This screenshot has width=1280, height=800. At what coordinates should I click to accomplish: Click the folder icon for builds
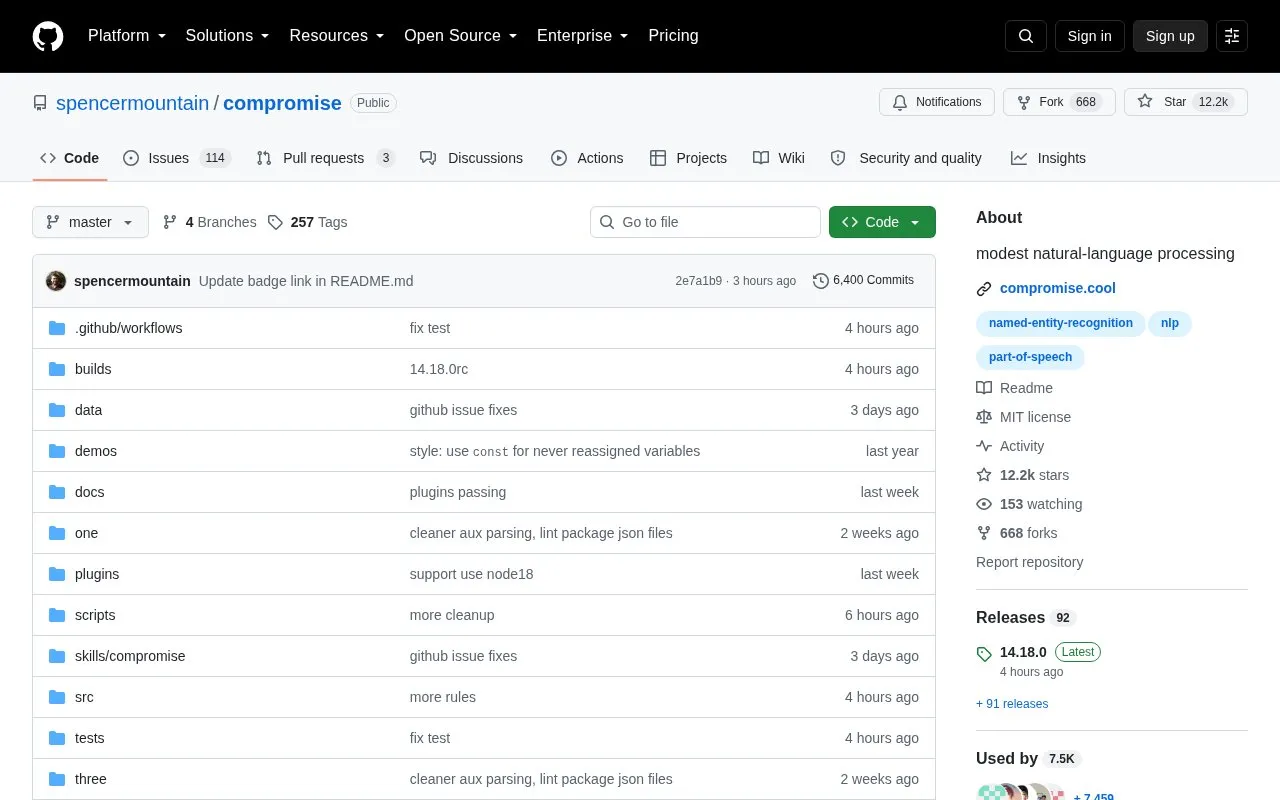(x=57, y=369)
